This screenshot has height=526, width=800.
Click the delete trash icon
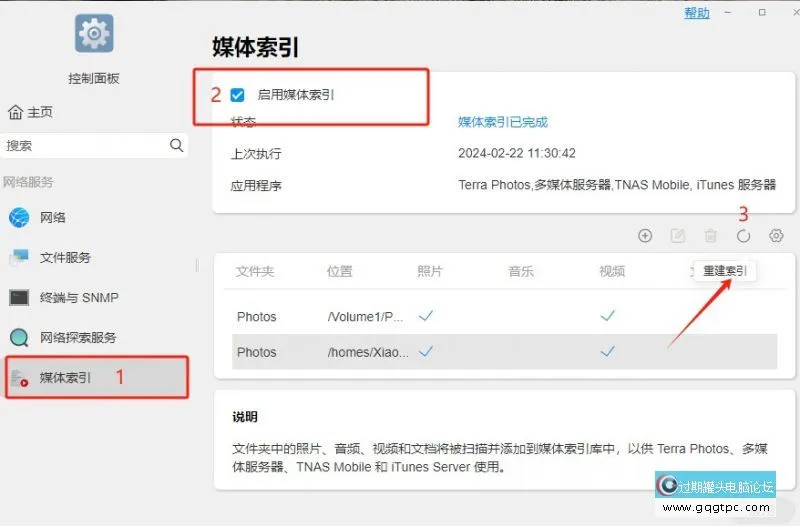click(711, 236)
